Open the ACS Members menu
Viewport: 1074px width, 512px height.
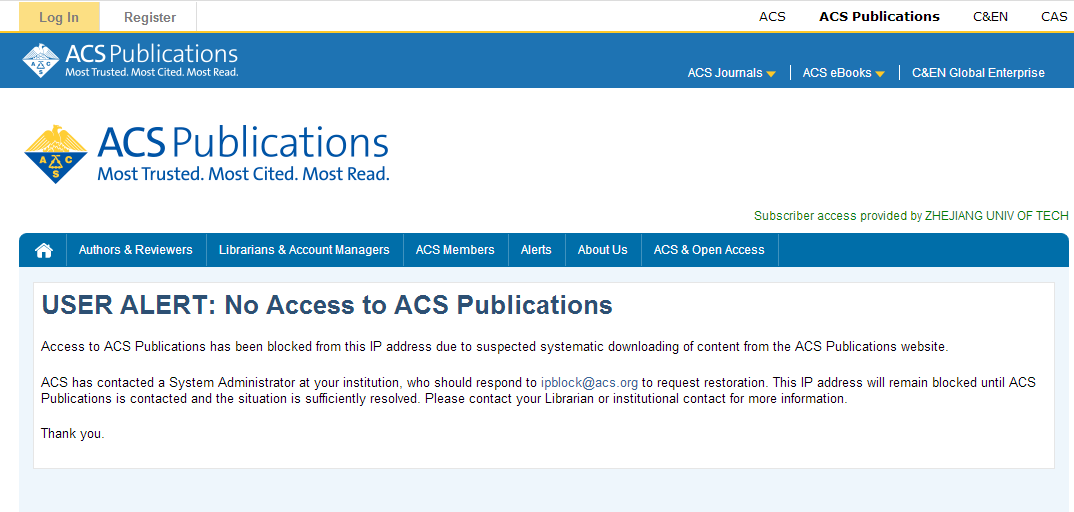(x=455, y=250)
